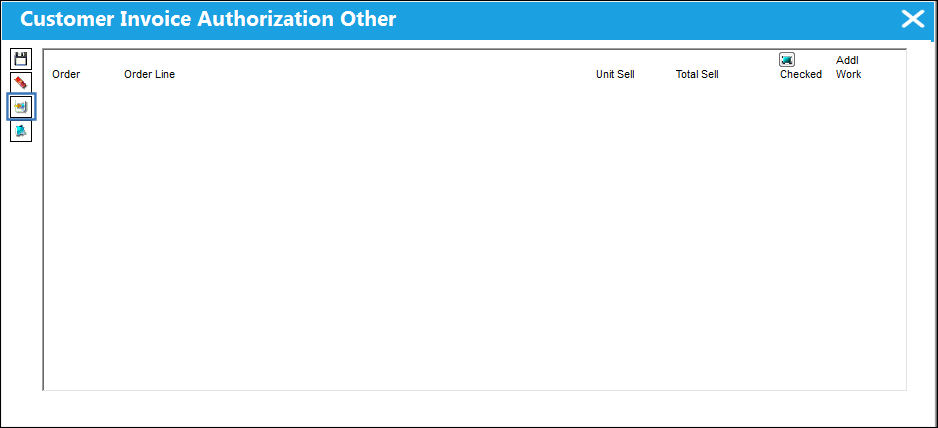Image resolution: width=938 pixels, height=428 pixels.
Task: Click the highlighted import arrow icon
Action: [21, 107]
